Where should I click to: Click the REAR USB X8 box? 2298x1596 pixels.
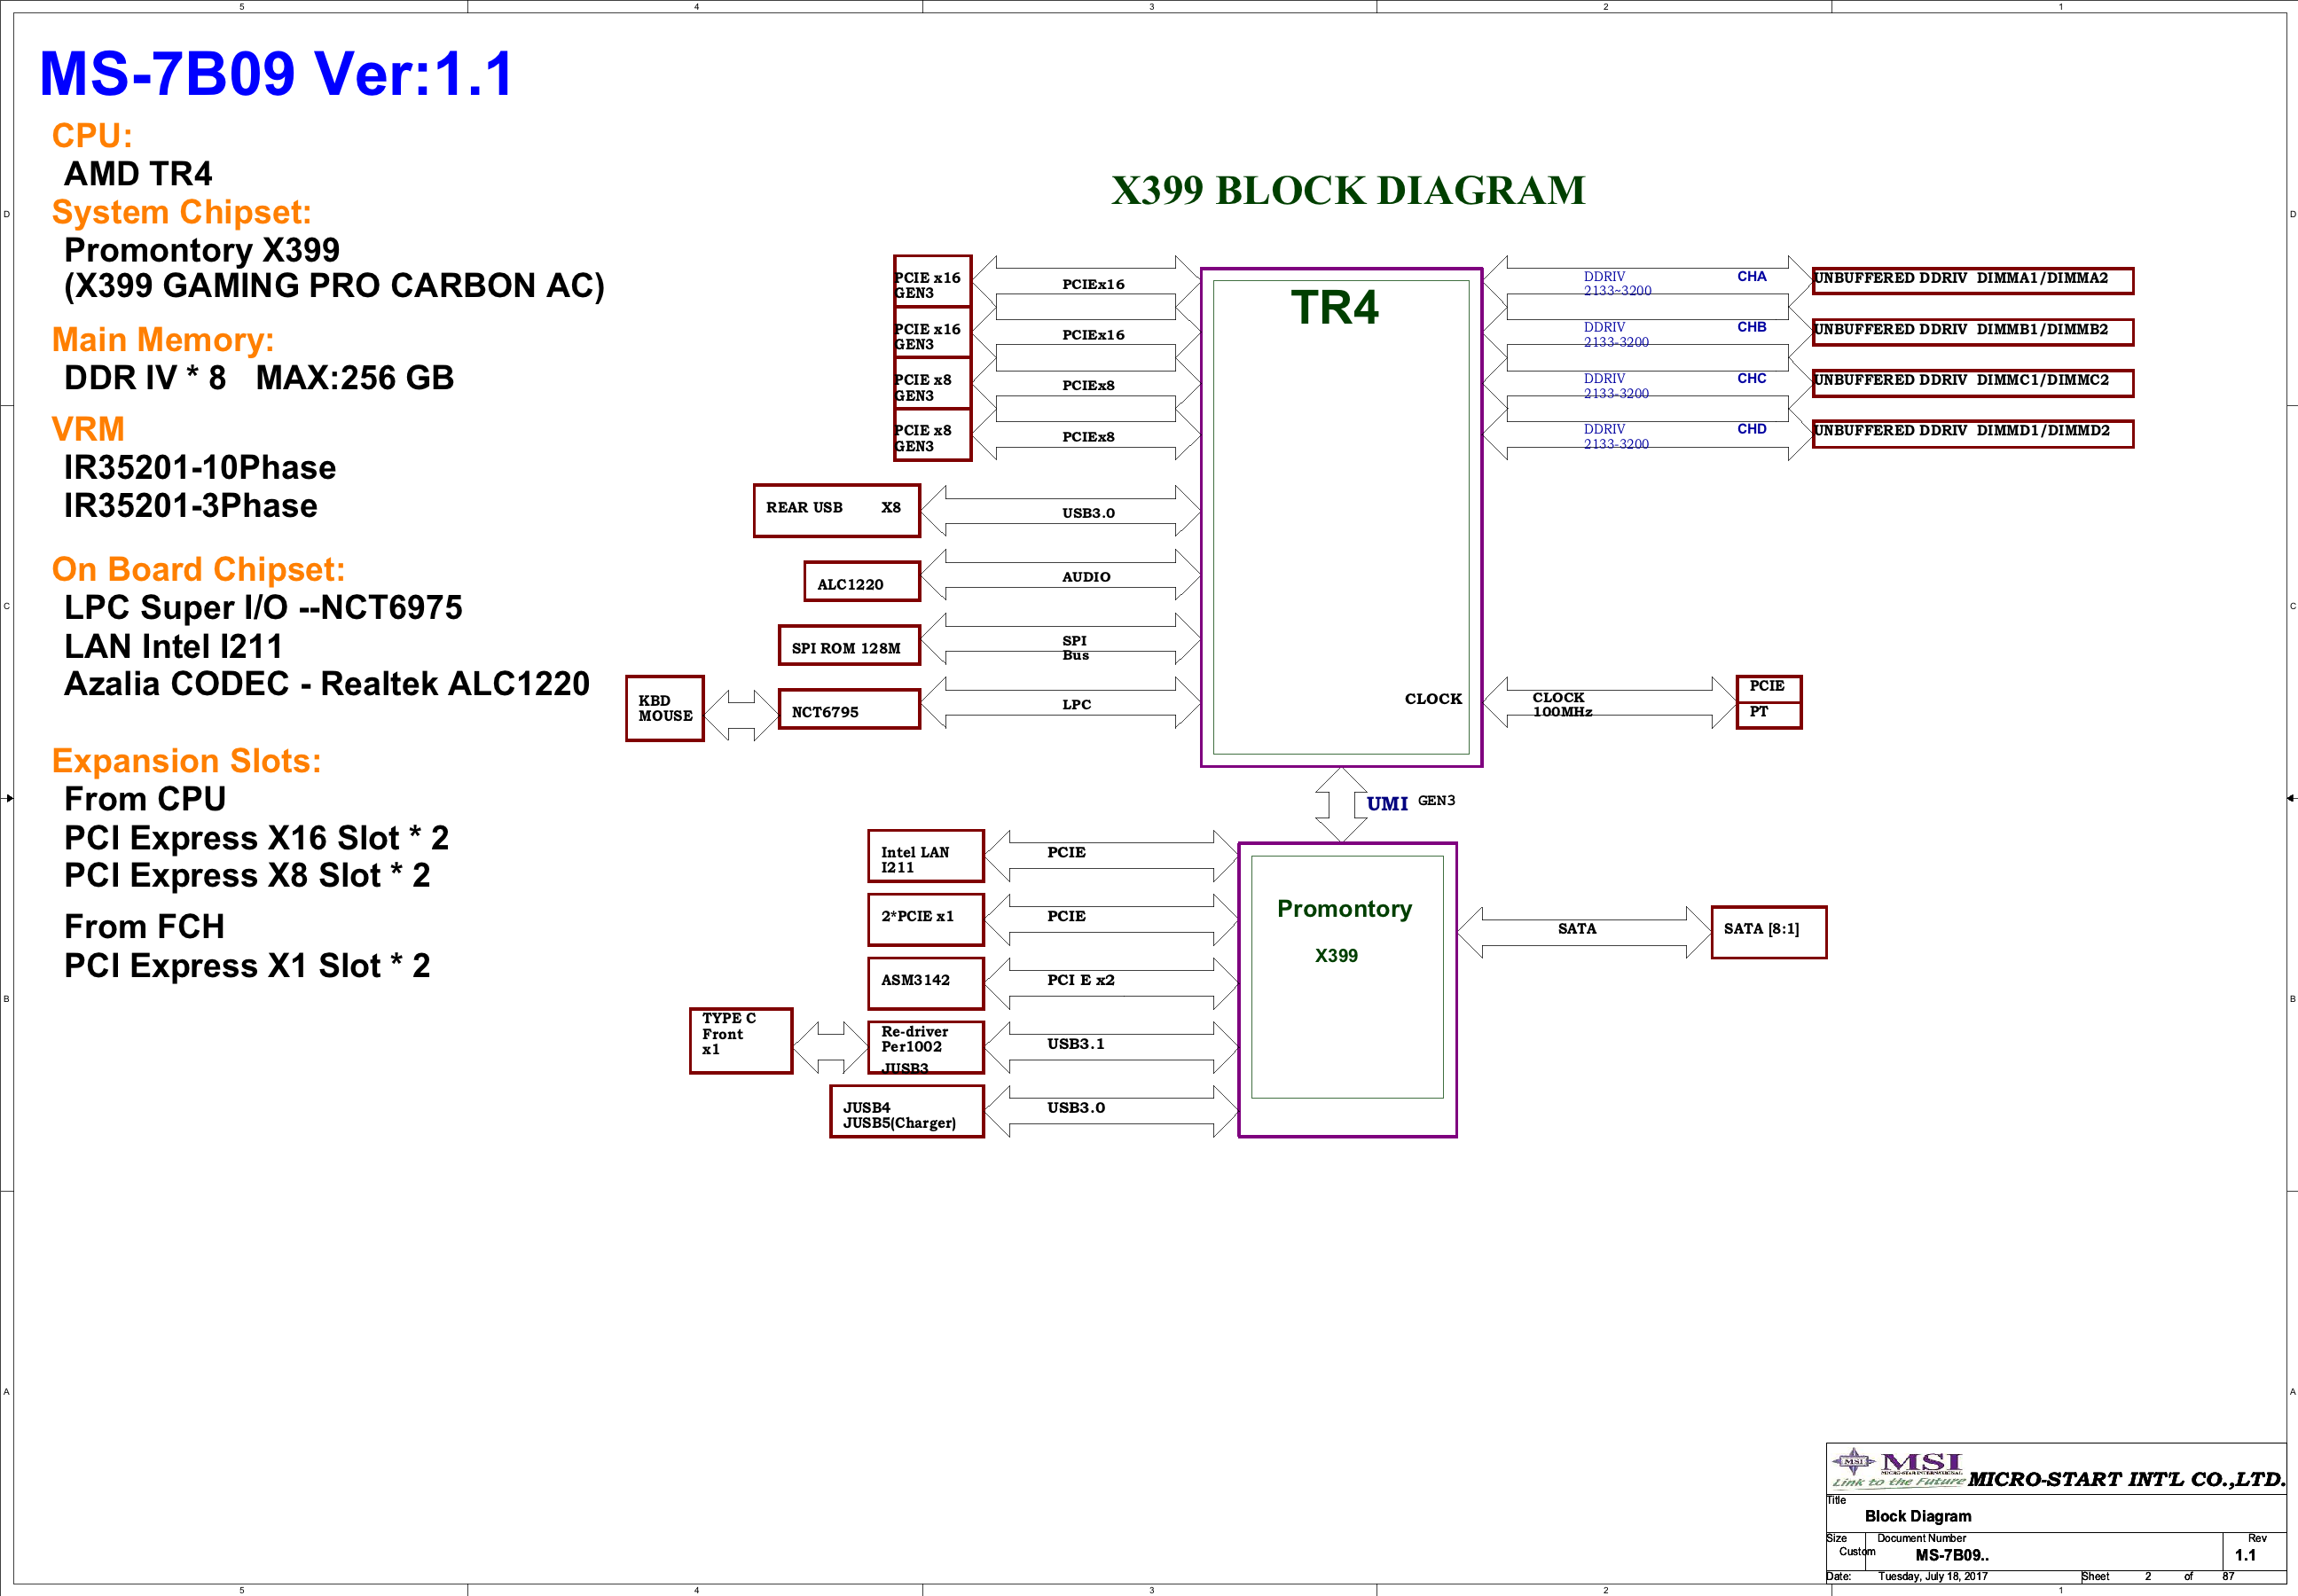click(x=836, y=510)
